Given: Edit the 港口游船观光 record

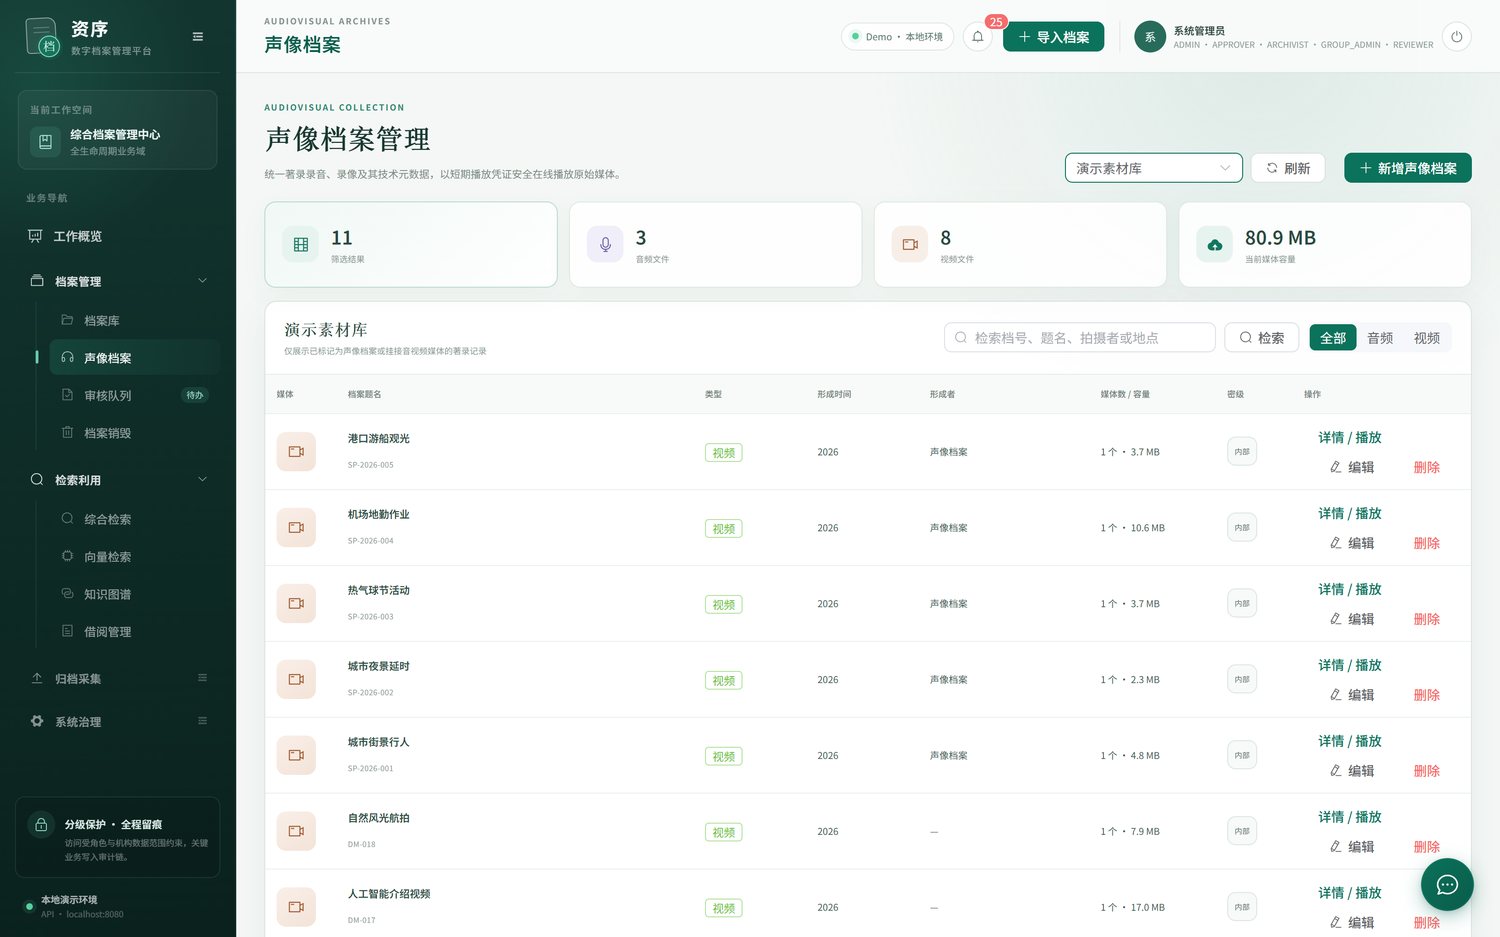Looking at the screenshot, I should tap(1352, 467).
